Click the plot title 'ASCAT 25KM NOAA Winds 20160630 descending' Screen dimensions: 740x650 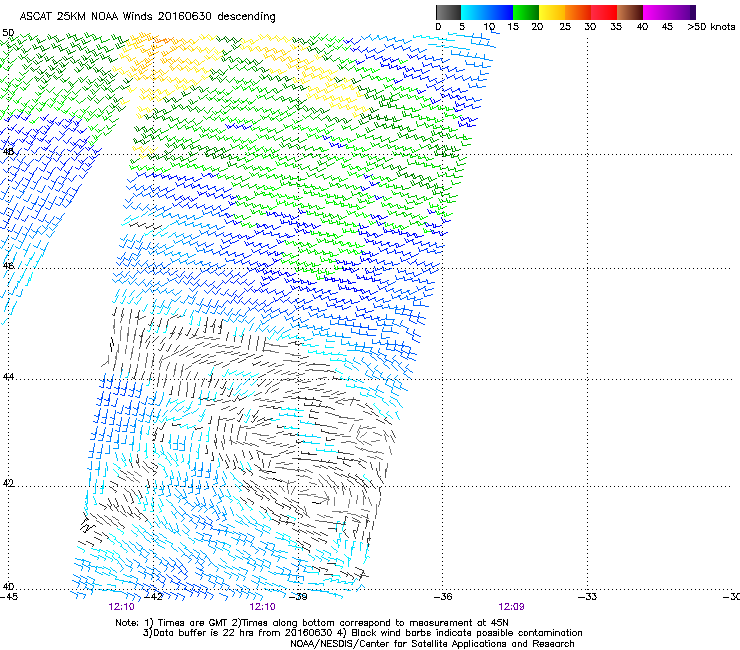tap(147, 17)
